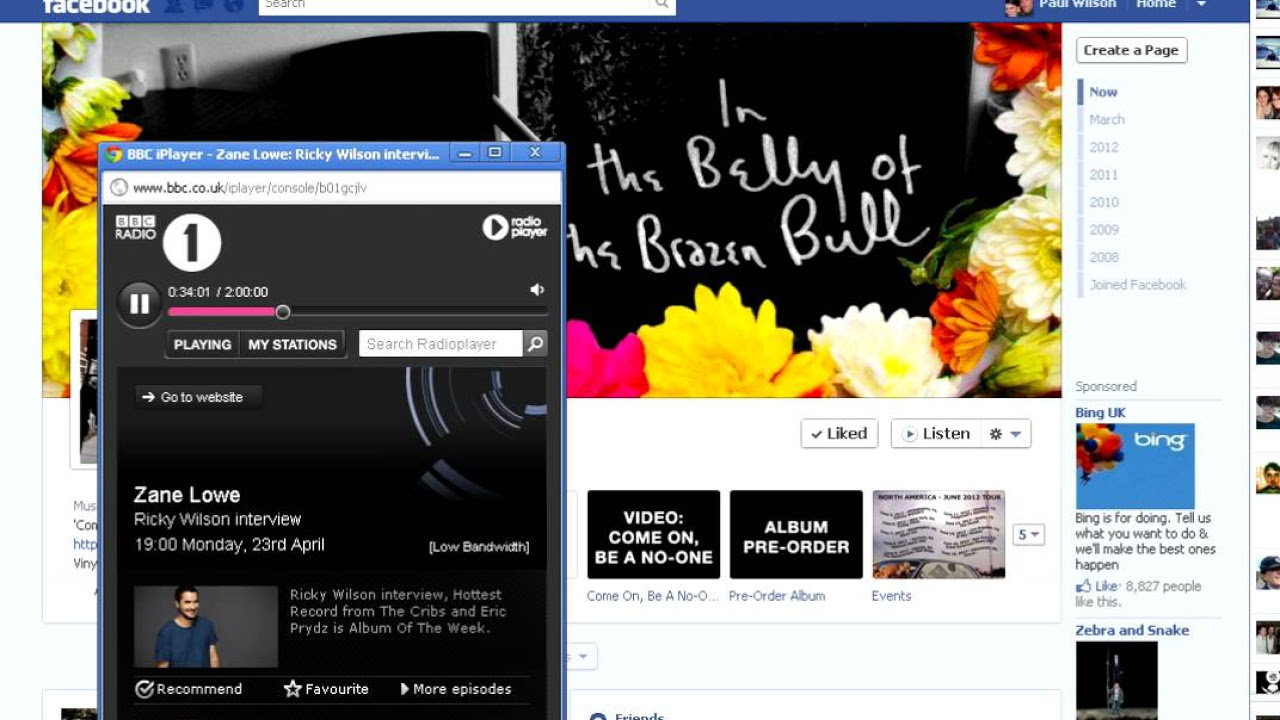Click the Listen button
1280x720 pixels.
[935, 433]
